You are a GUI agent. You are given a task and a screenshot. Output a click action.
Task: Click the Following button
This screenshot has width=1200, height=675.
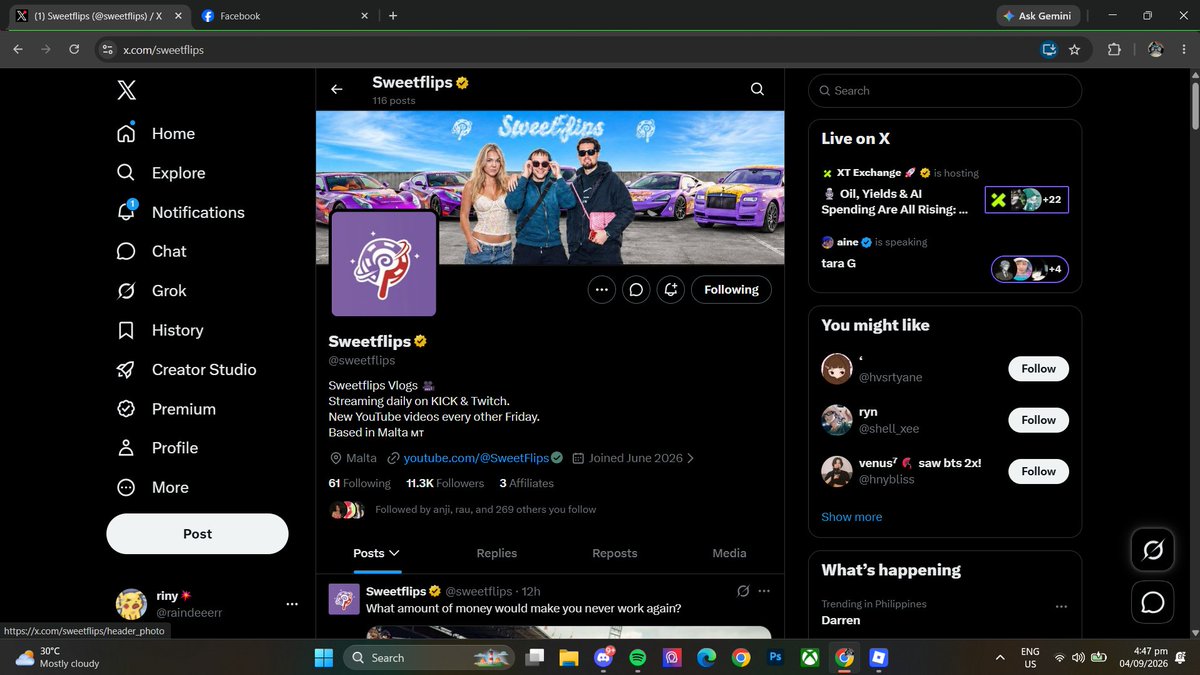tap(731, 290)
